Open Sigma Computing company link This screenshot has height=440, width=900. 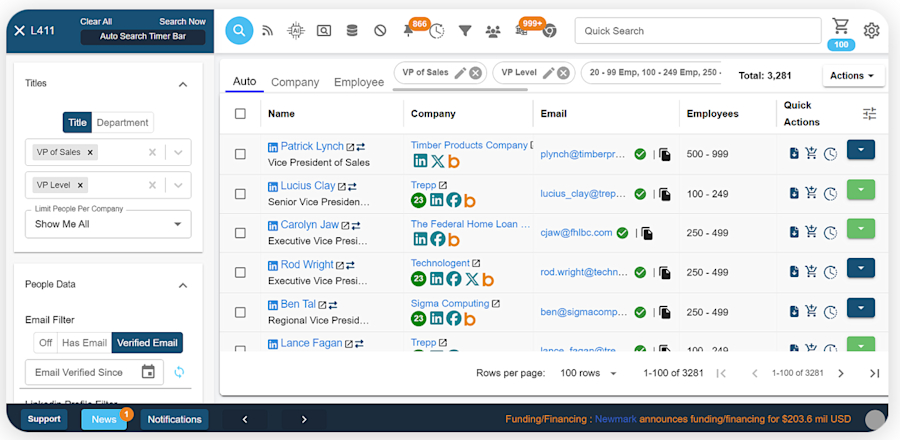point(450,303)
